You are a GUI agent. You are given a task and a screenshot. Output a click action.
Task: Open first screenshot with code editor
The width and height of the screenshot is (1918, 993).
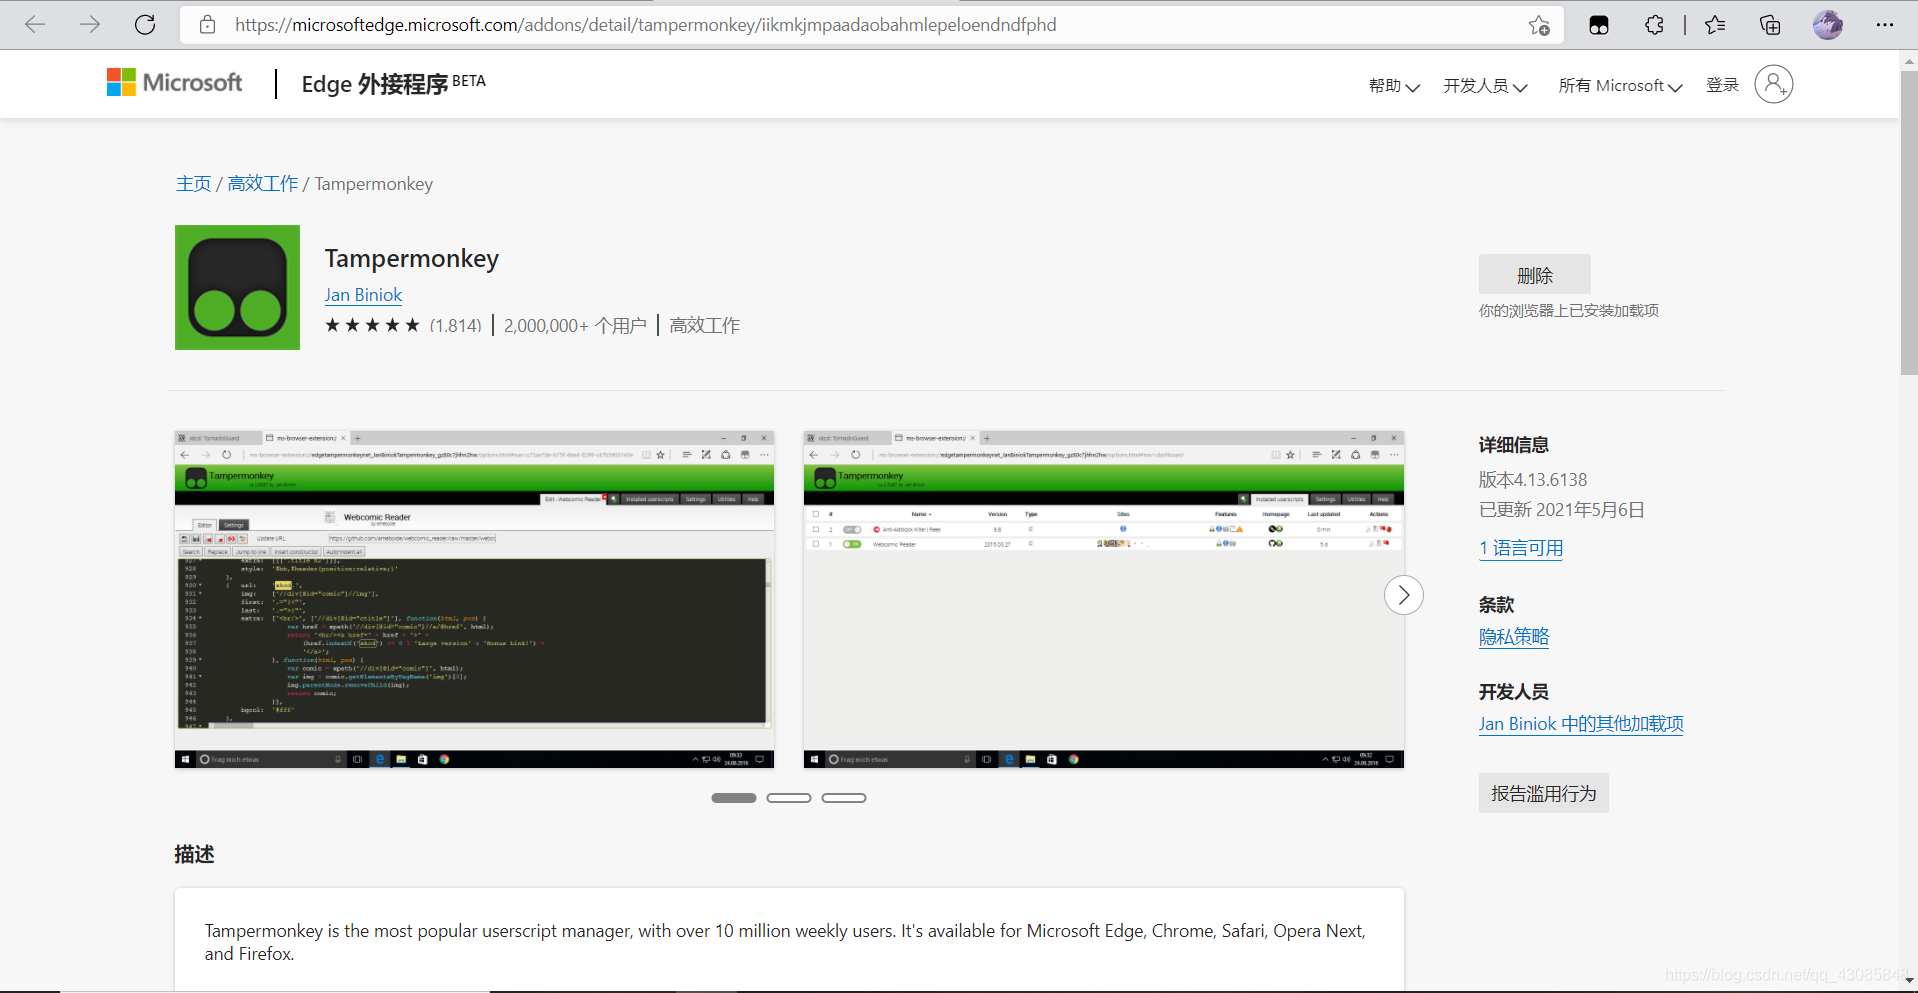tap(474, 599)
